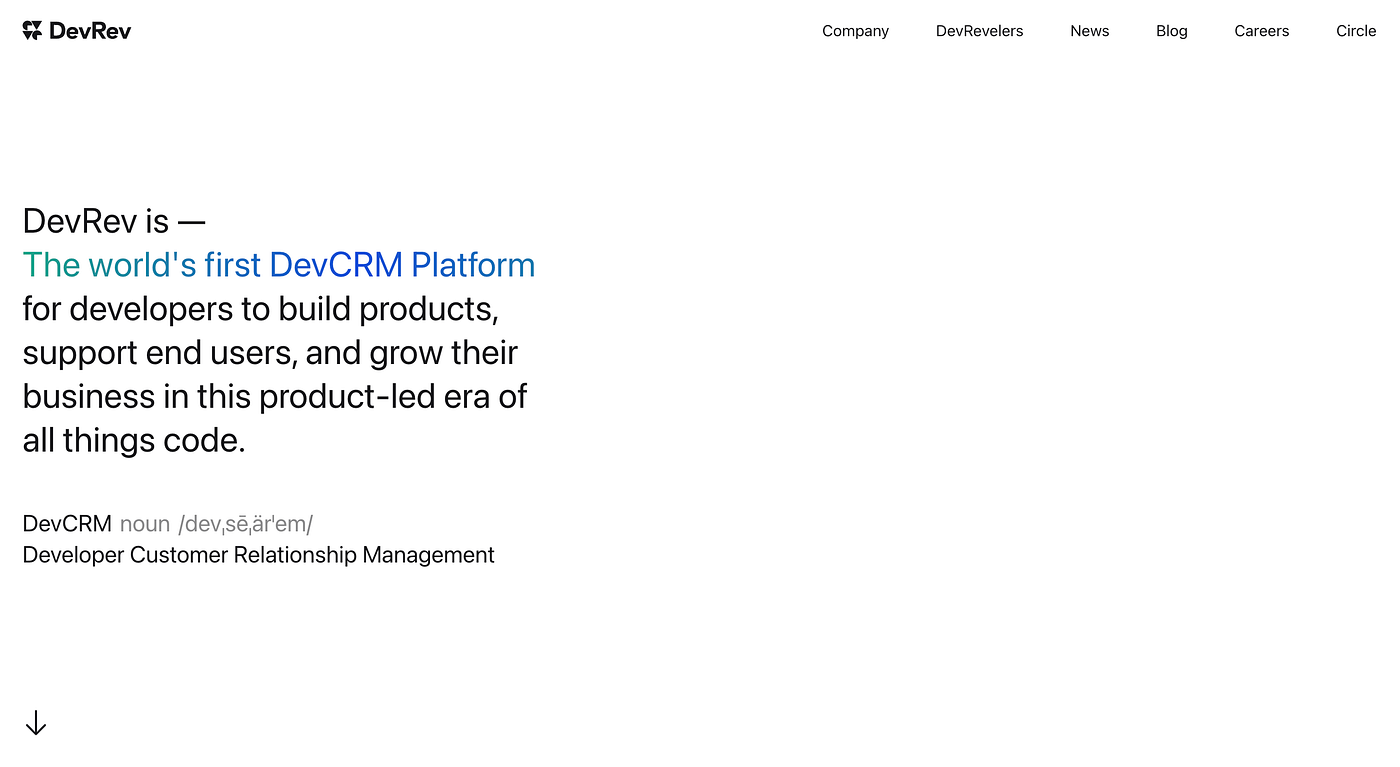Screen dimensions: 1400x767
Task: Open the Circle nav link
Action: pos(1356,31)
